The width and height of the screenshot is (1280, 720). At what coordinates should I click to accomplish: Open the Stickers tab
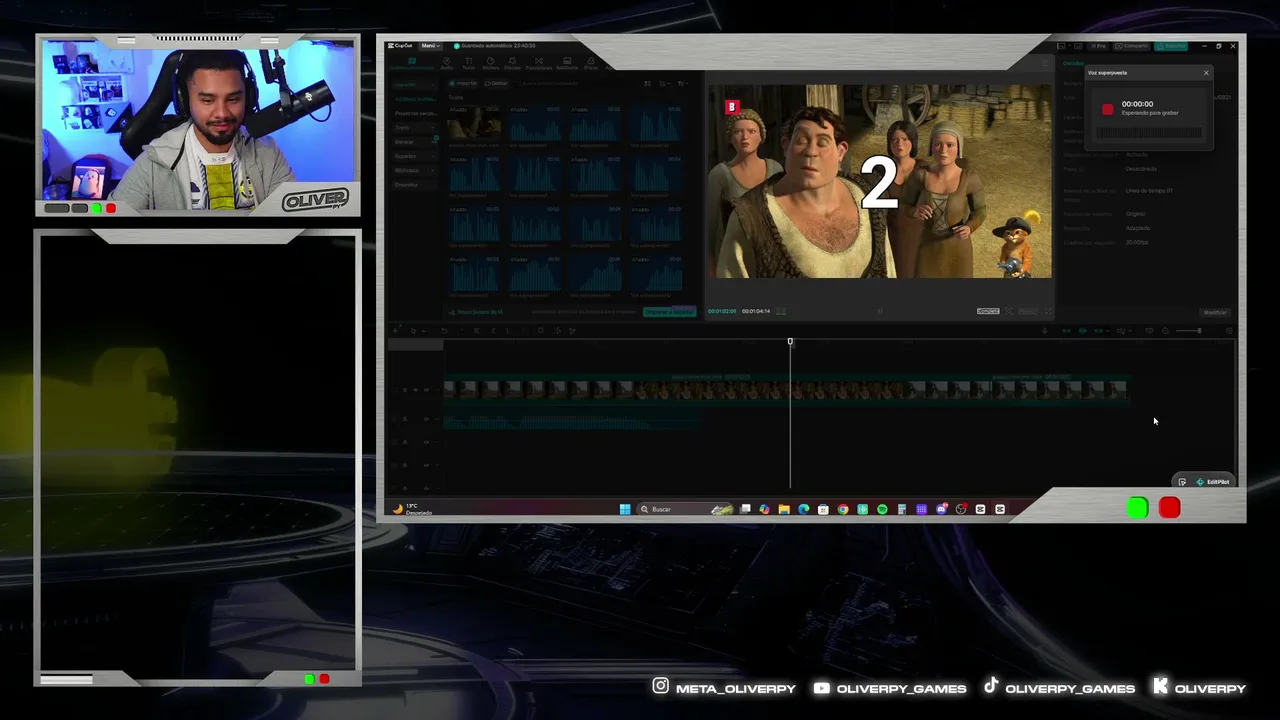click(490, 63)
